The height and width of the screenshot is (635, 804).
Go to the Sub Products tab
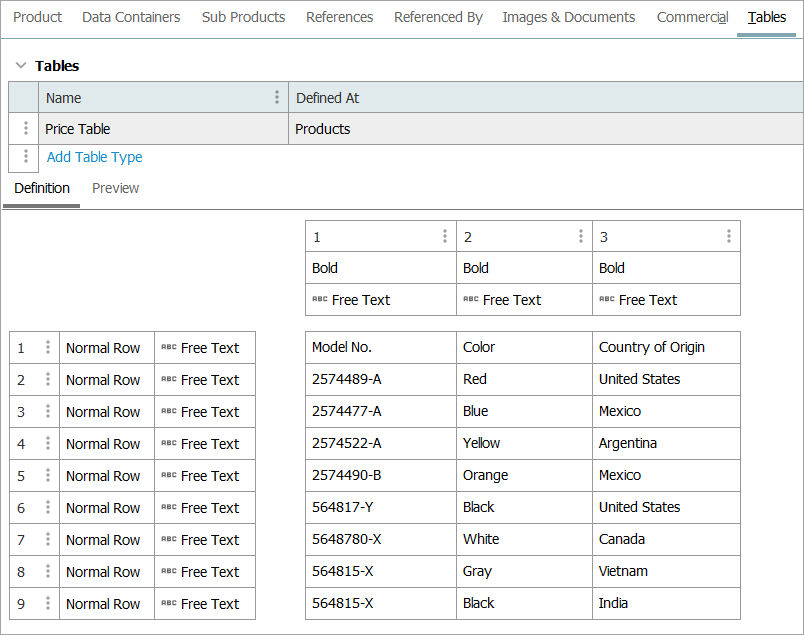[x=243, y=17]
